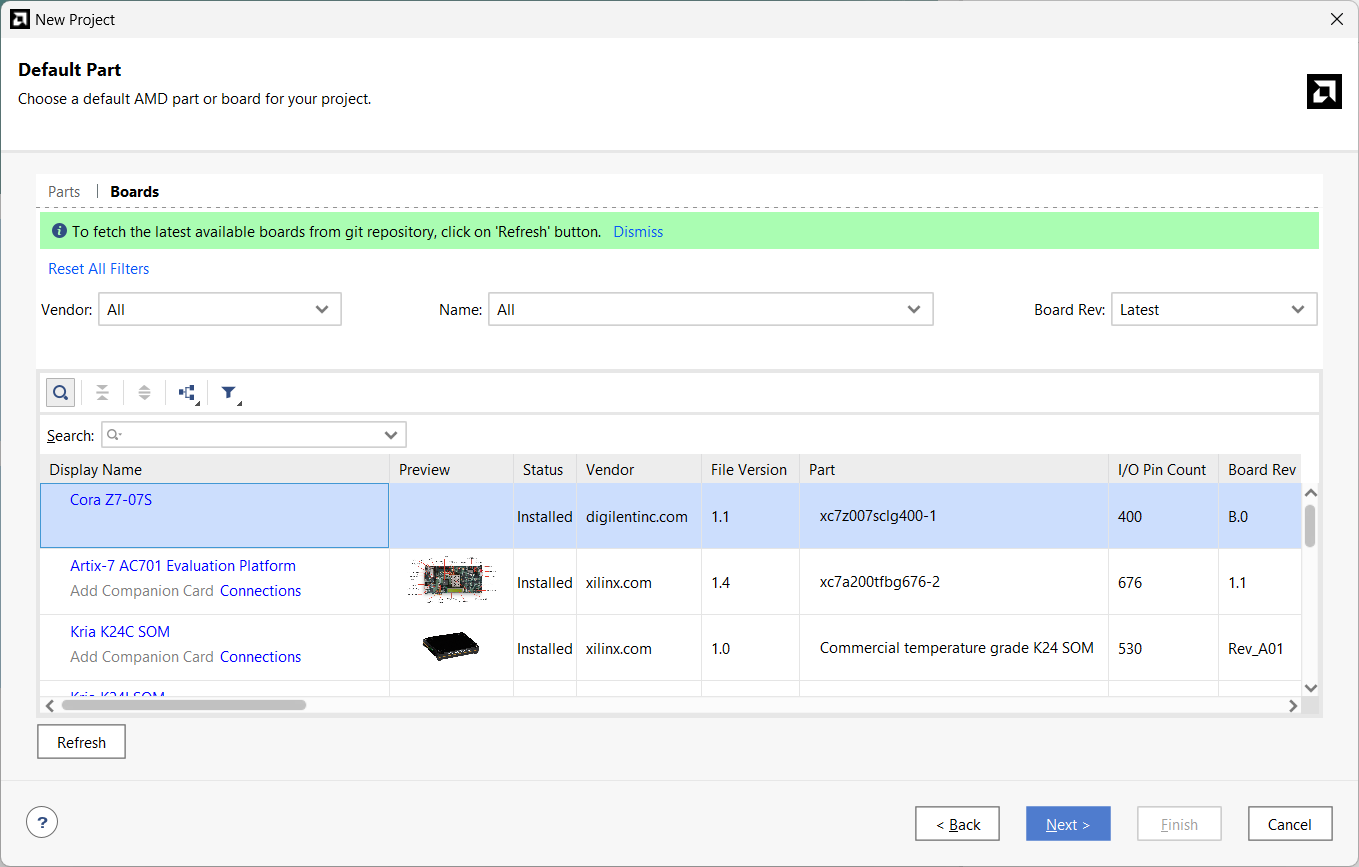Switch to the Parts tab

click(x=64, y=191)
